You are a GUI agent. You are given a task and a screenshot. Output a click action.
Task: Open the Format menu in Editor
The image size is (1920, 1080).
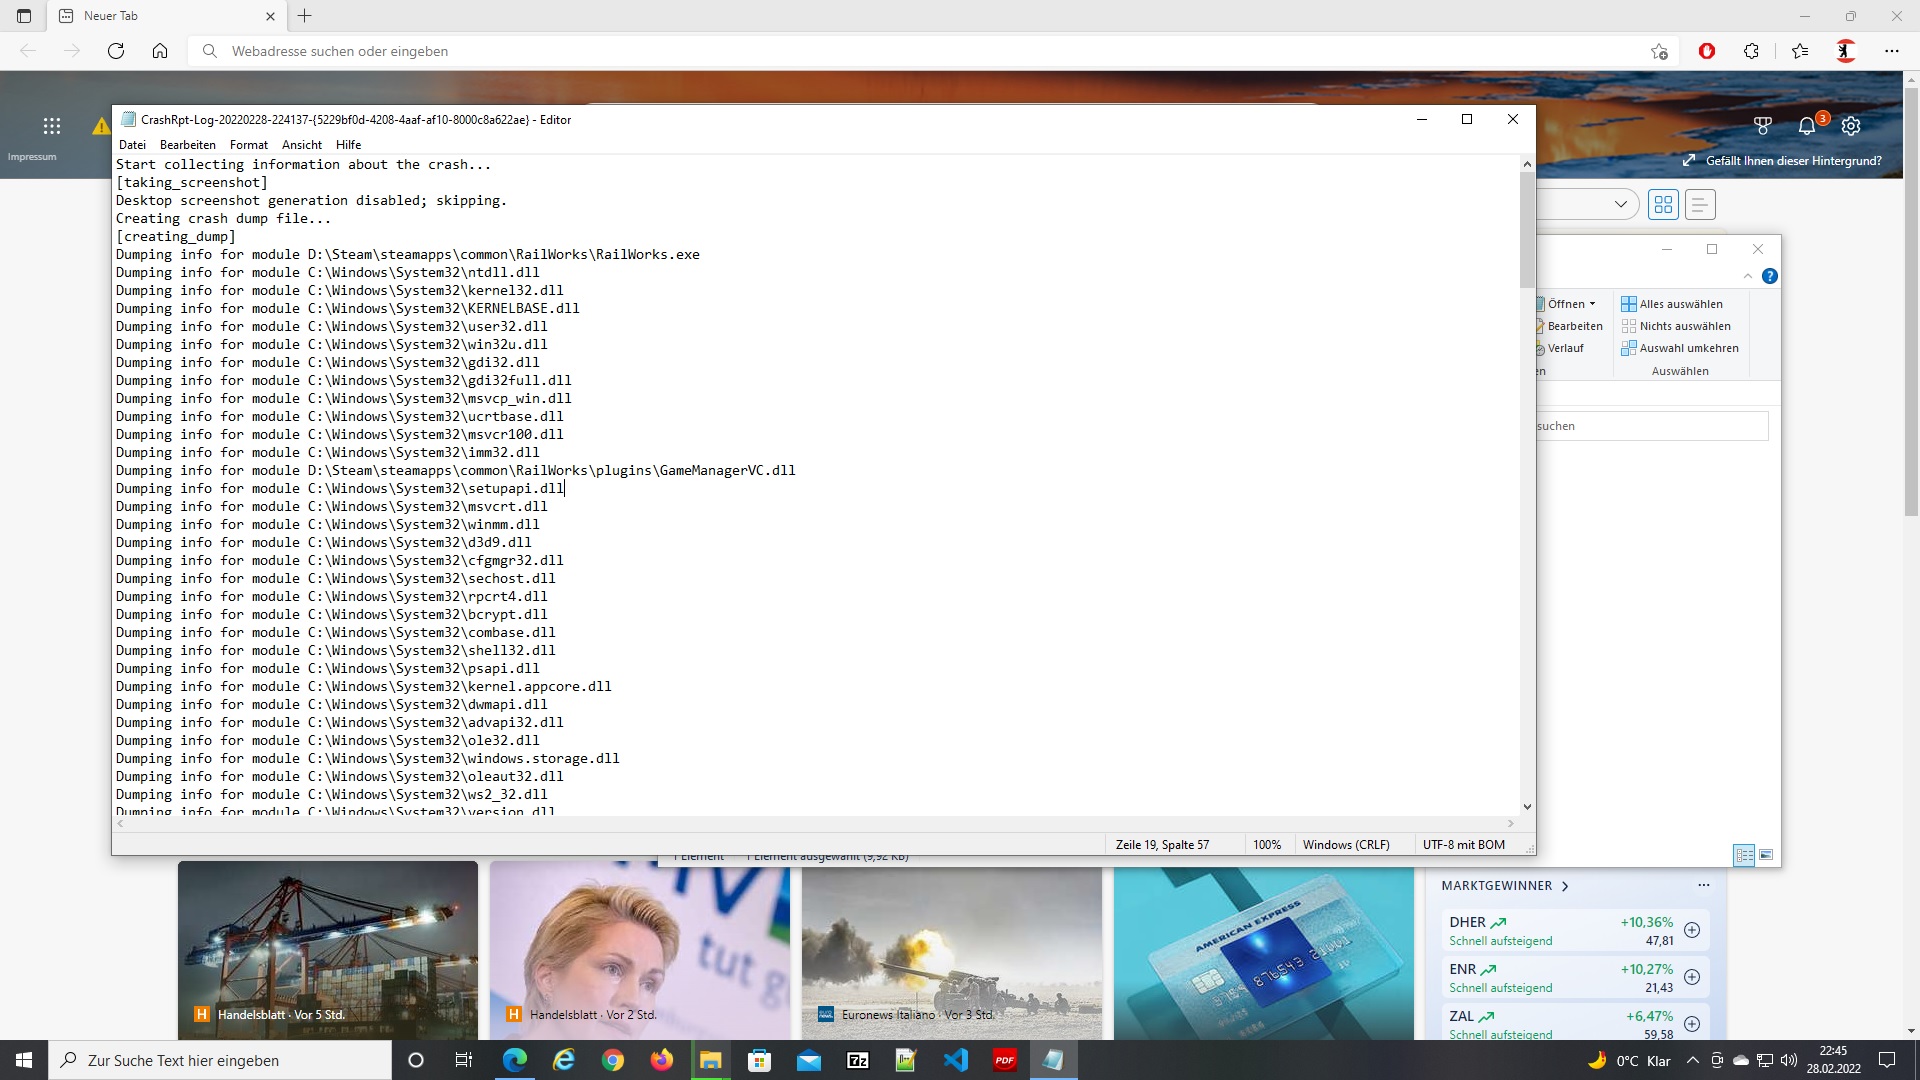pos(248,145)
